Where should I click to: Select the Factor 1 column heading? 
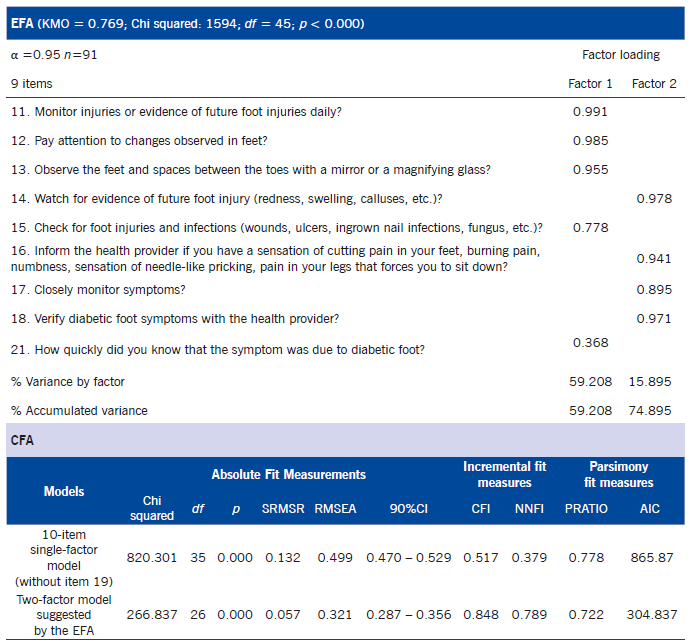(x=589, y=84)
